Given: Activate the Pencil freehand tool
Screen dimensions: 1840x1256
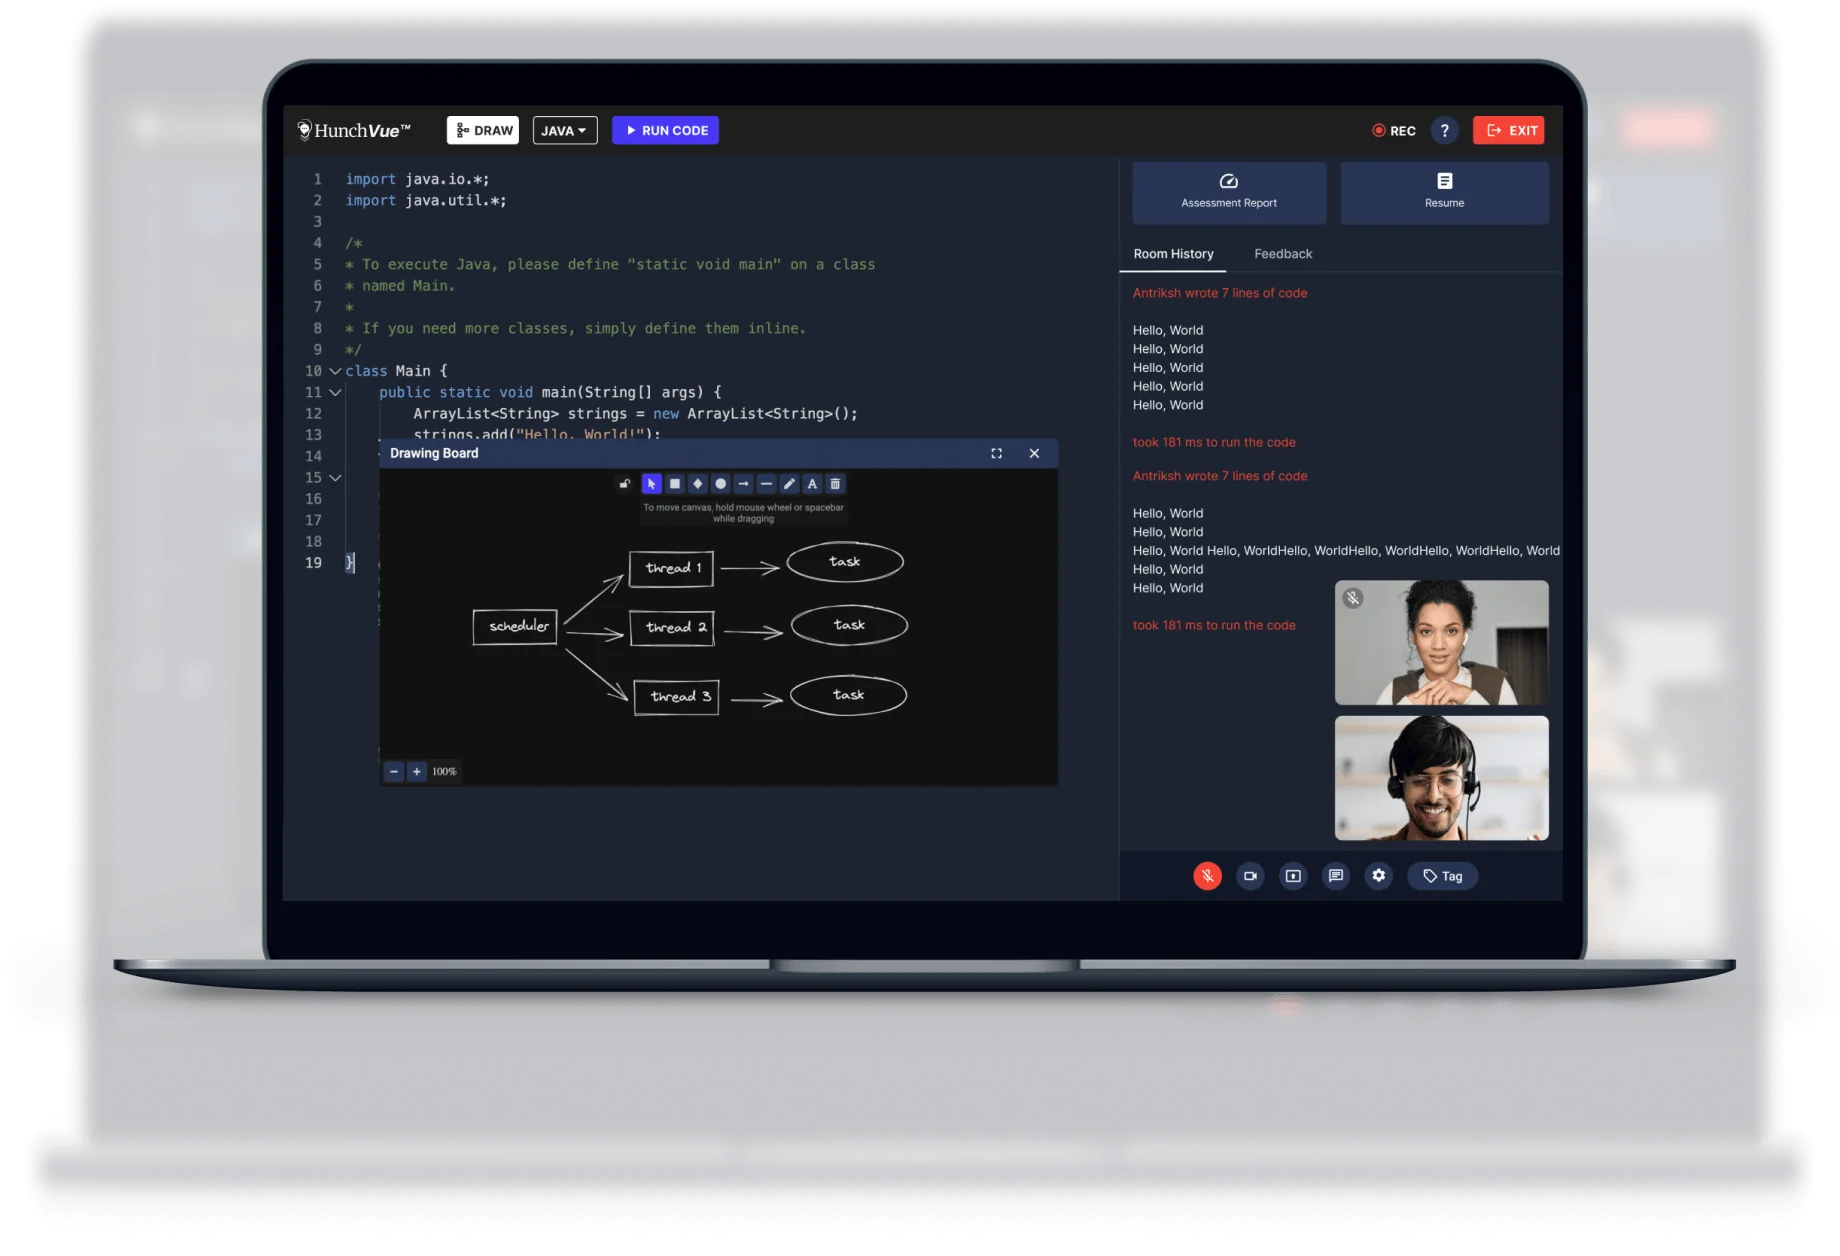Looking at the screenshot, I should [789, 484].
